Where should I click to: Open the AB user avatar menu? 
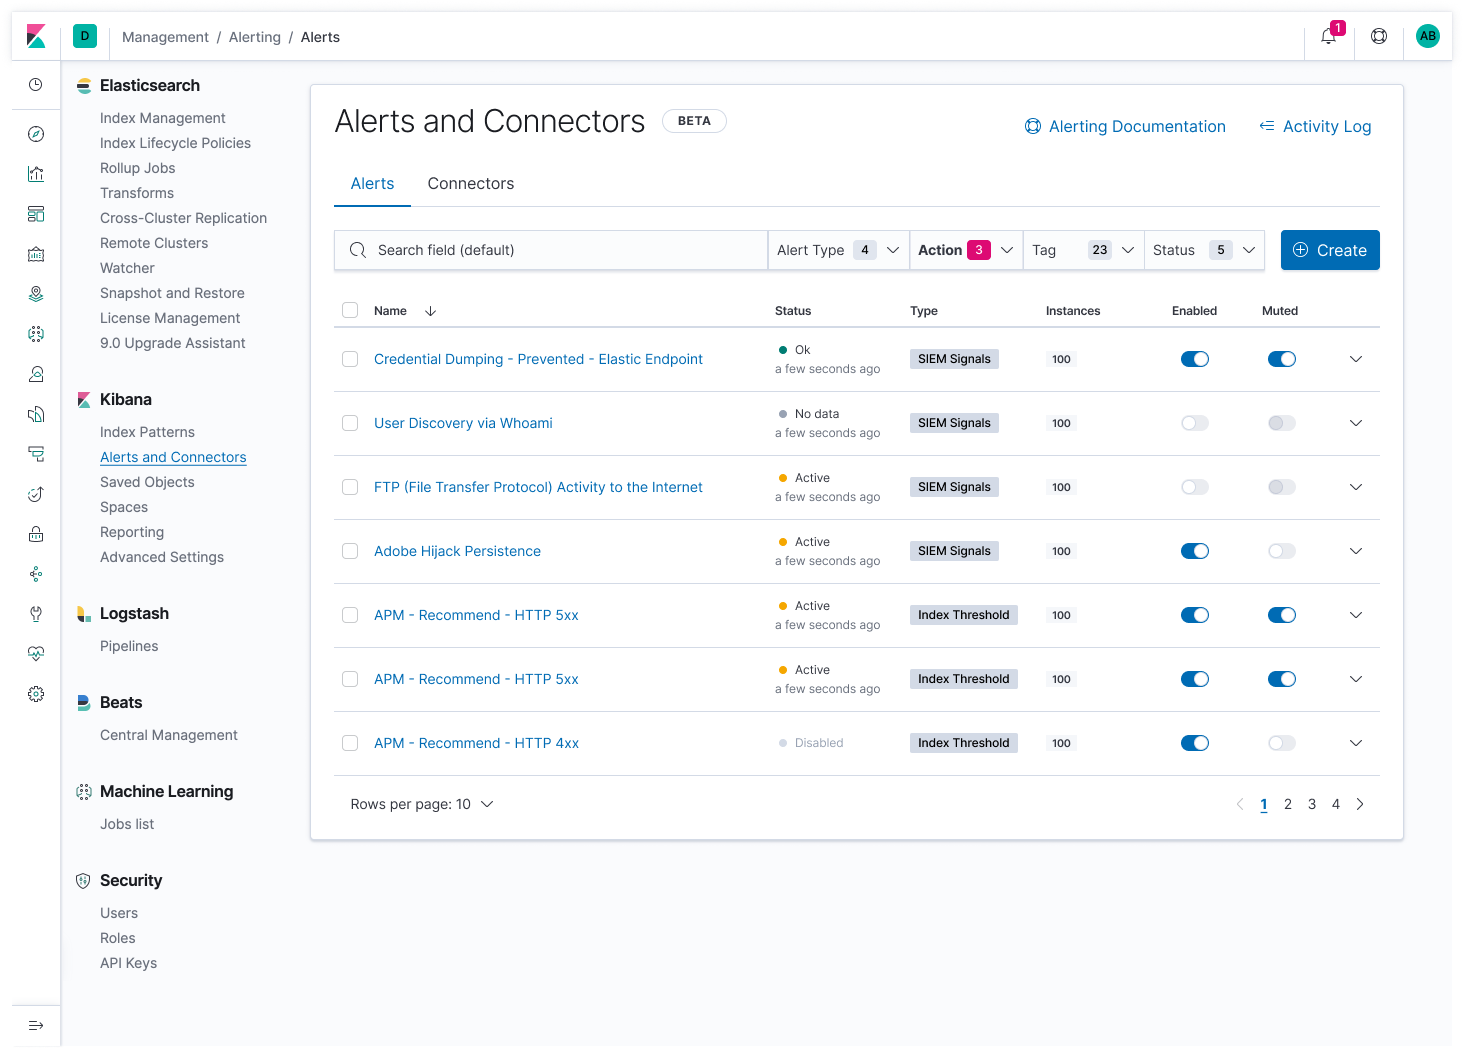[1428, 36]
